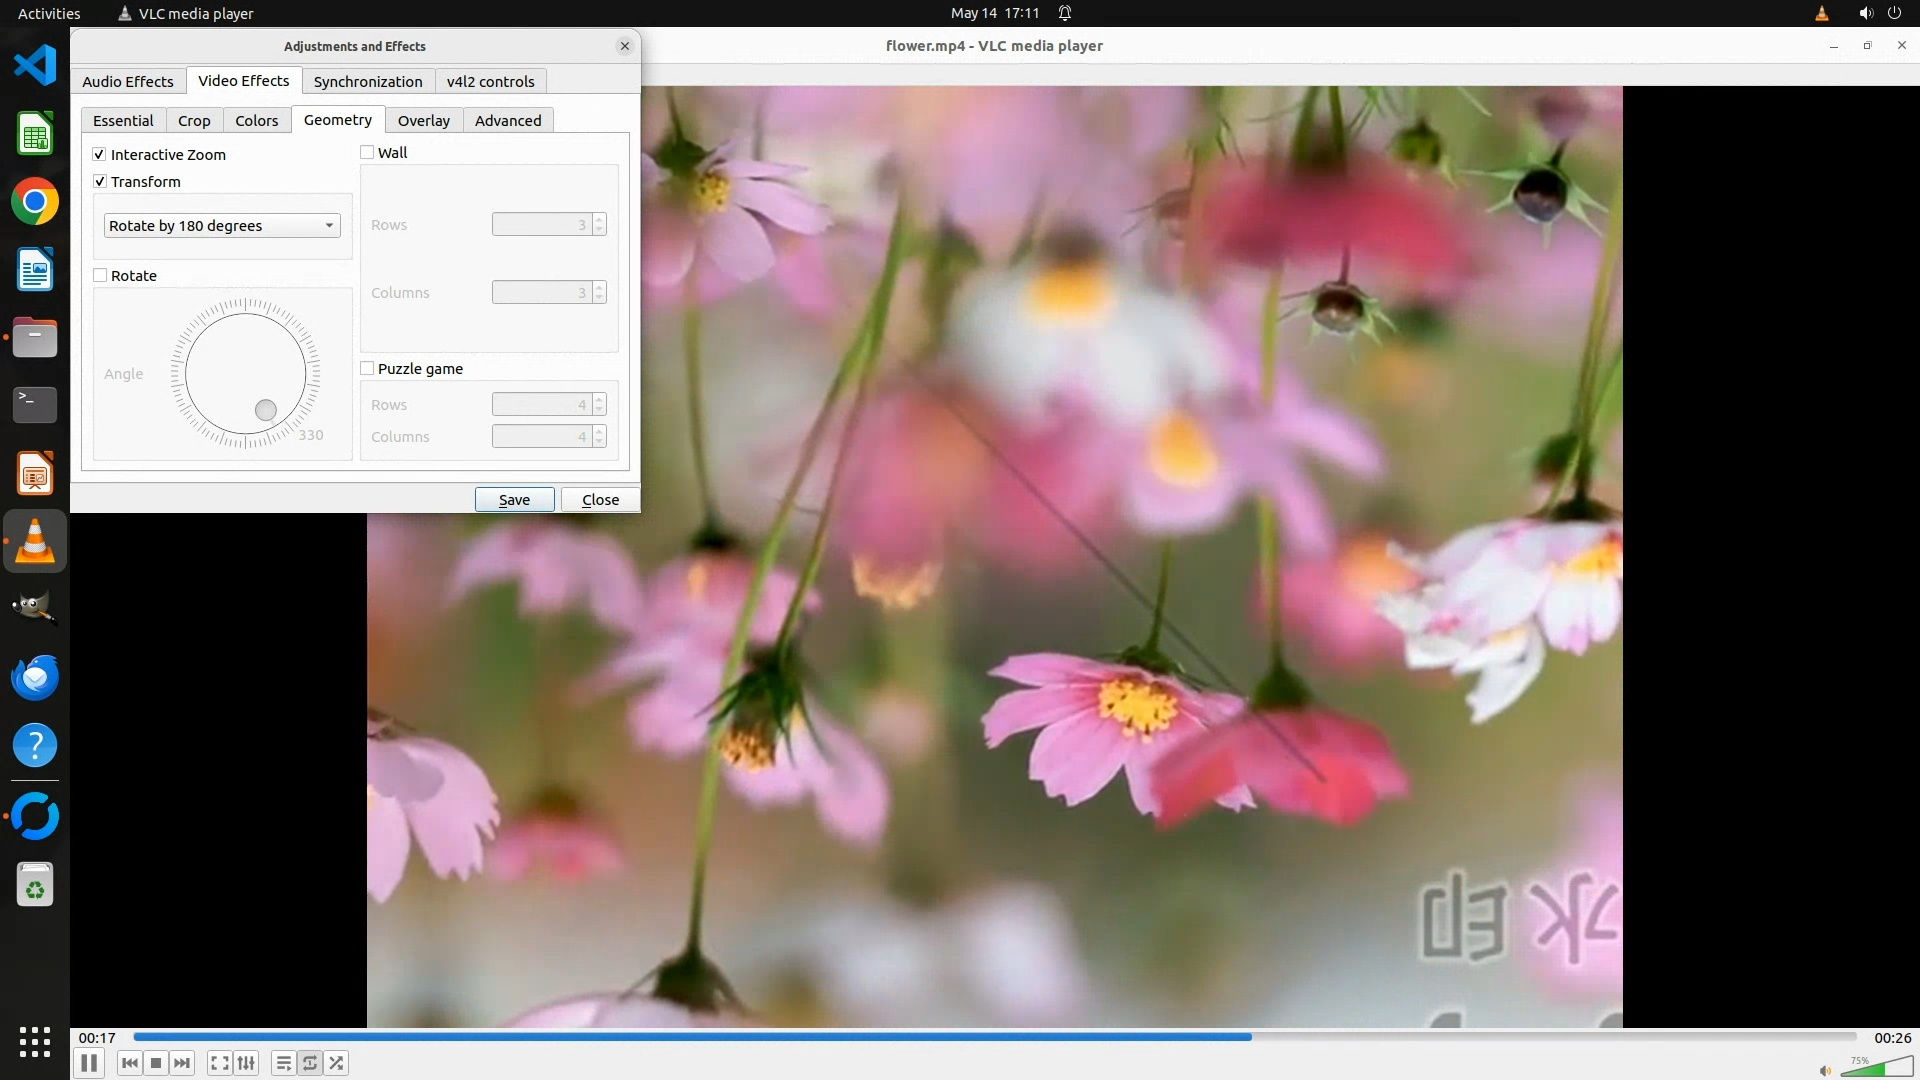Open system power menu in top bar
Image resolution: width=1920 pixels, height=1080 pixels.
(1894, 13)
